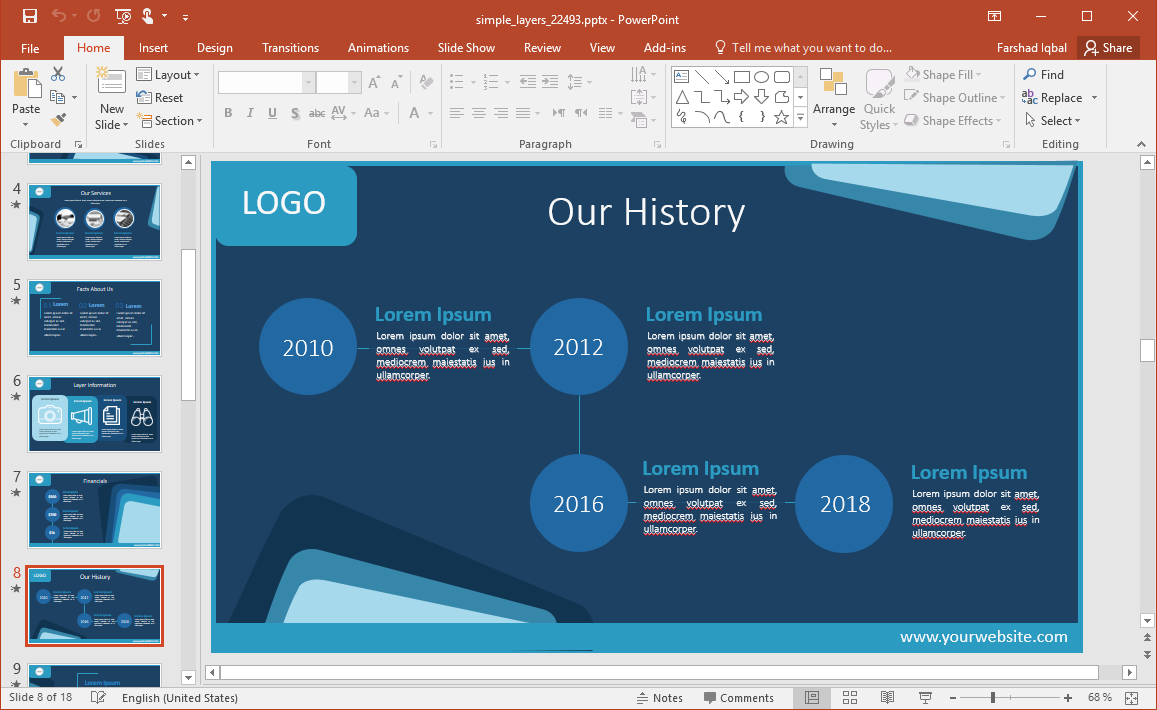Screen dimensions: 1157x710
Task: Select slide 6 Layer Information thumbnail
Action: [94, 415]
